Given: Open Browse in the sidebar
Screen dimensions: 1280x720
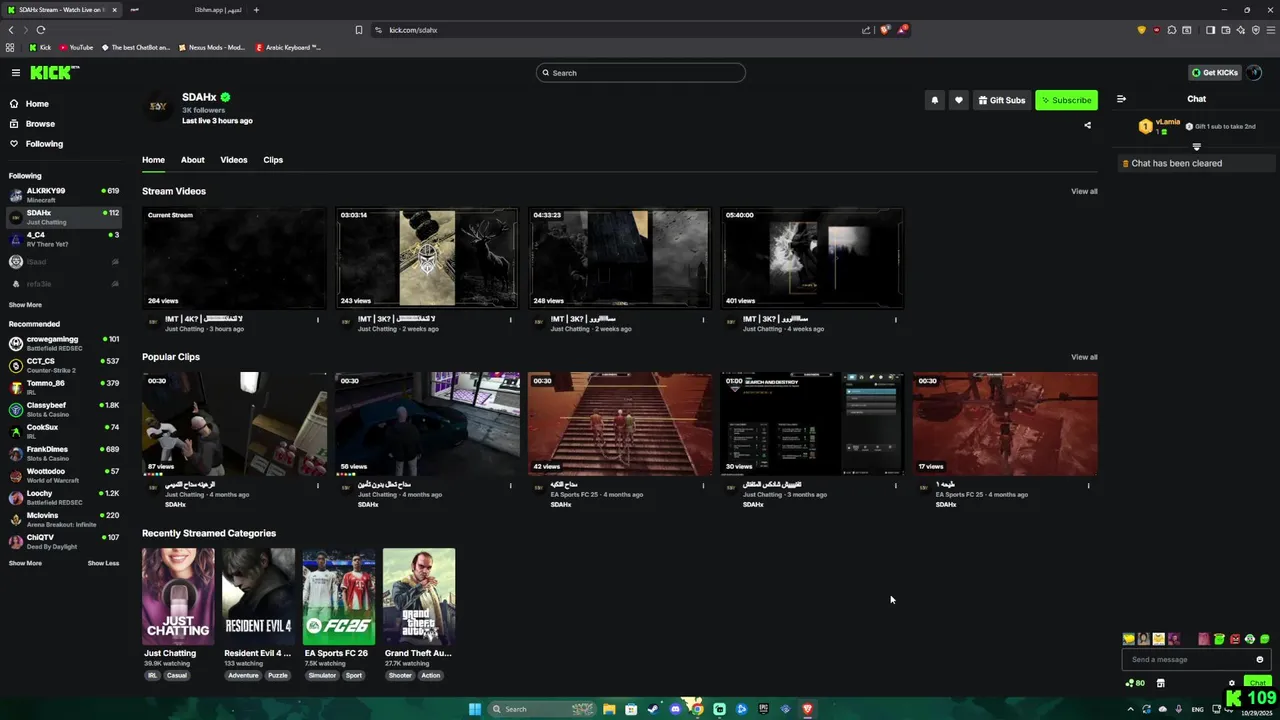Looking at the screenshot, I should point(40,124).
